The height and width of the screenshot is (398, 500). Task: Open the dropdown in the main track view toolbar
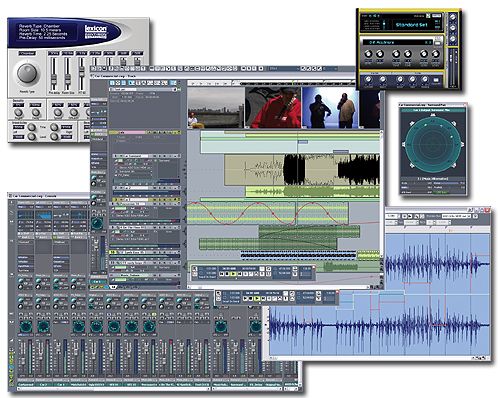pyautogui.click(x=284, y=68)
